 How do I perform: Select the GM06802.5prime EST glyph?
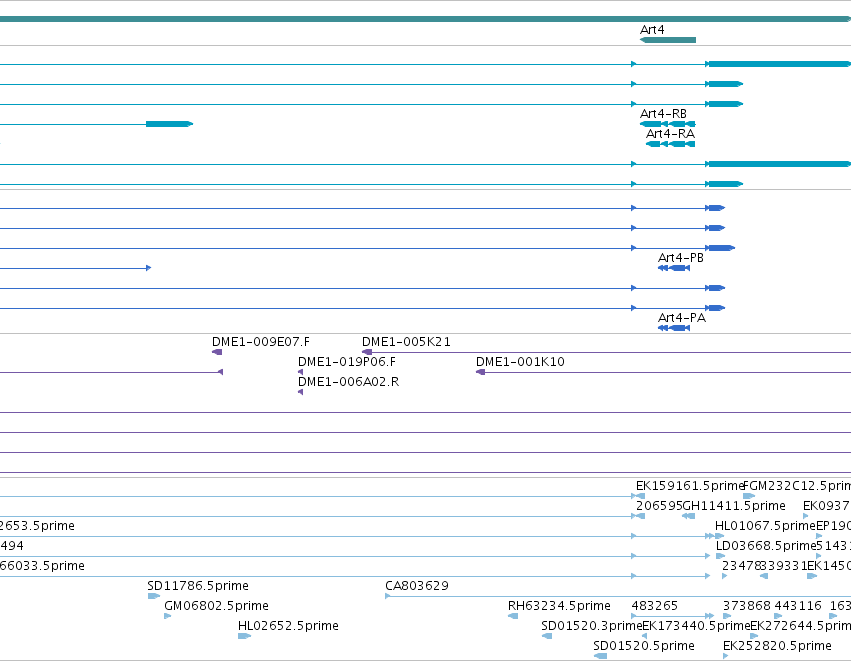coord(168,616)
